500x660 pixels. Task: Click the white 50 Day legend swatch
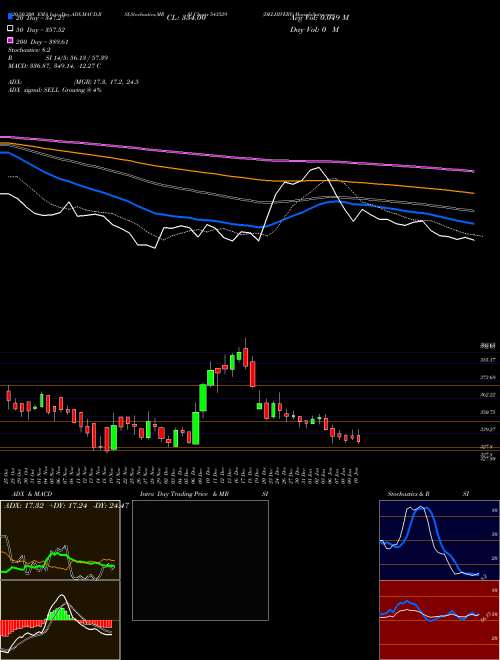[x=11, y=28]
